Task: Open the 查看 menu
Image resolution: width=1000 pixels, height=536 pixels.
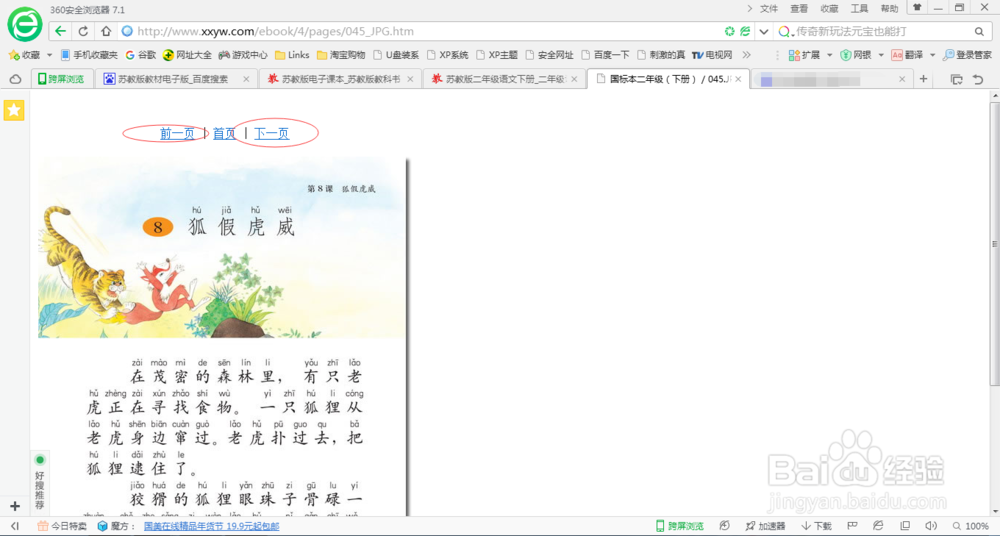Action: tap(799, 8)
